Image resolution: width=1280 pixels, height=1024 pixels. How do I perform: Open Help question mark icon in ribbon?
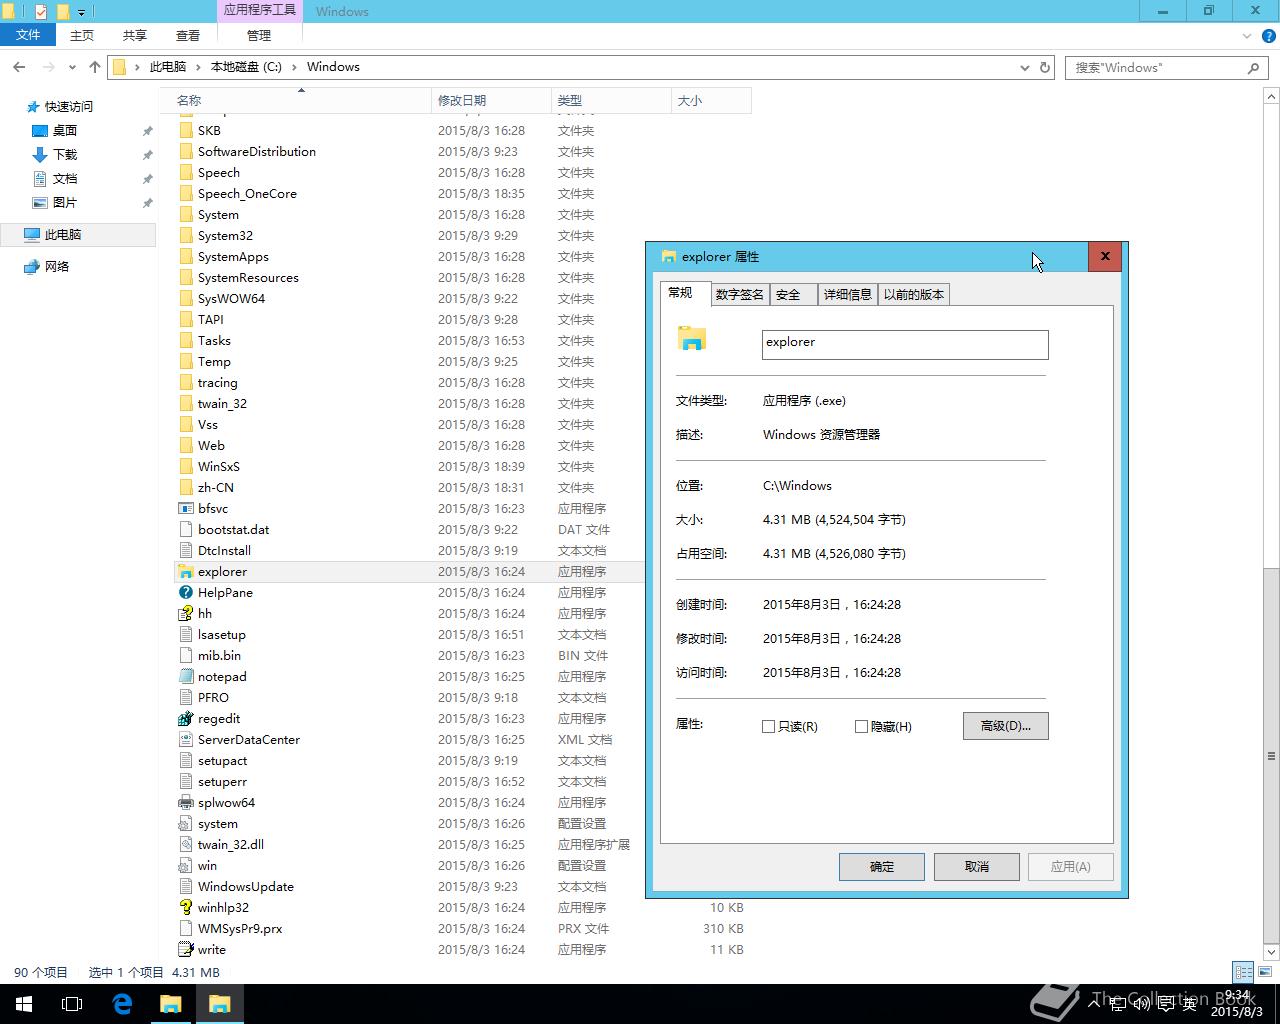click(1269, 36)
